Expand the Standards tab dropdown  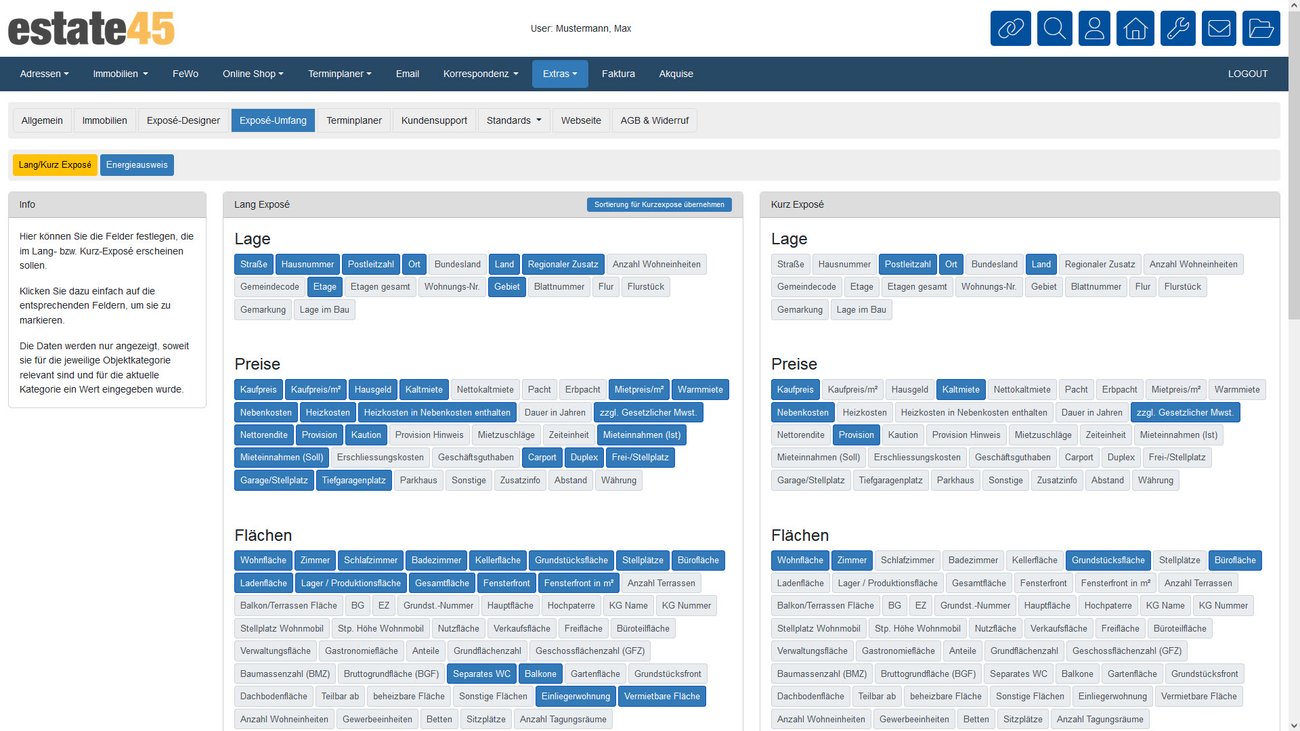tap(514, 120)
